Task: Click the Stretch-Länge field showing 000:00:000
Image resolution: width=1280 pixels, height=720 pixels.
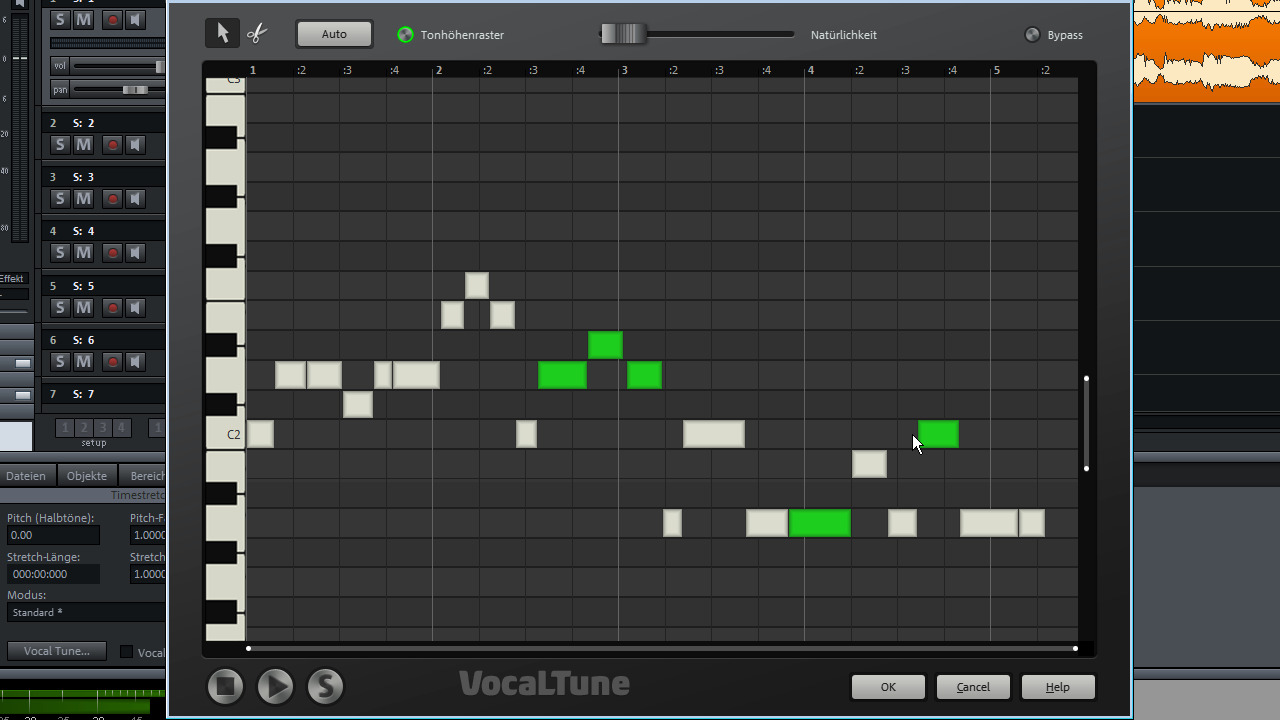Action: click(x=54, y=574)
